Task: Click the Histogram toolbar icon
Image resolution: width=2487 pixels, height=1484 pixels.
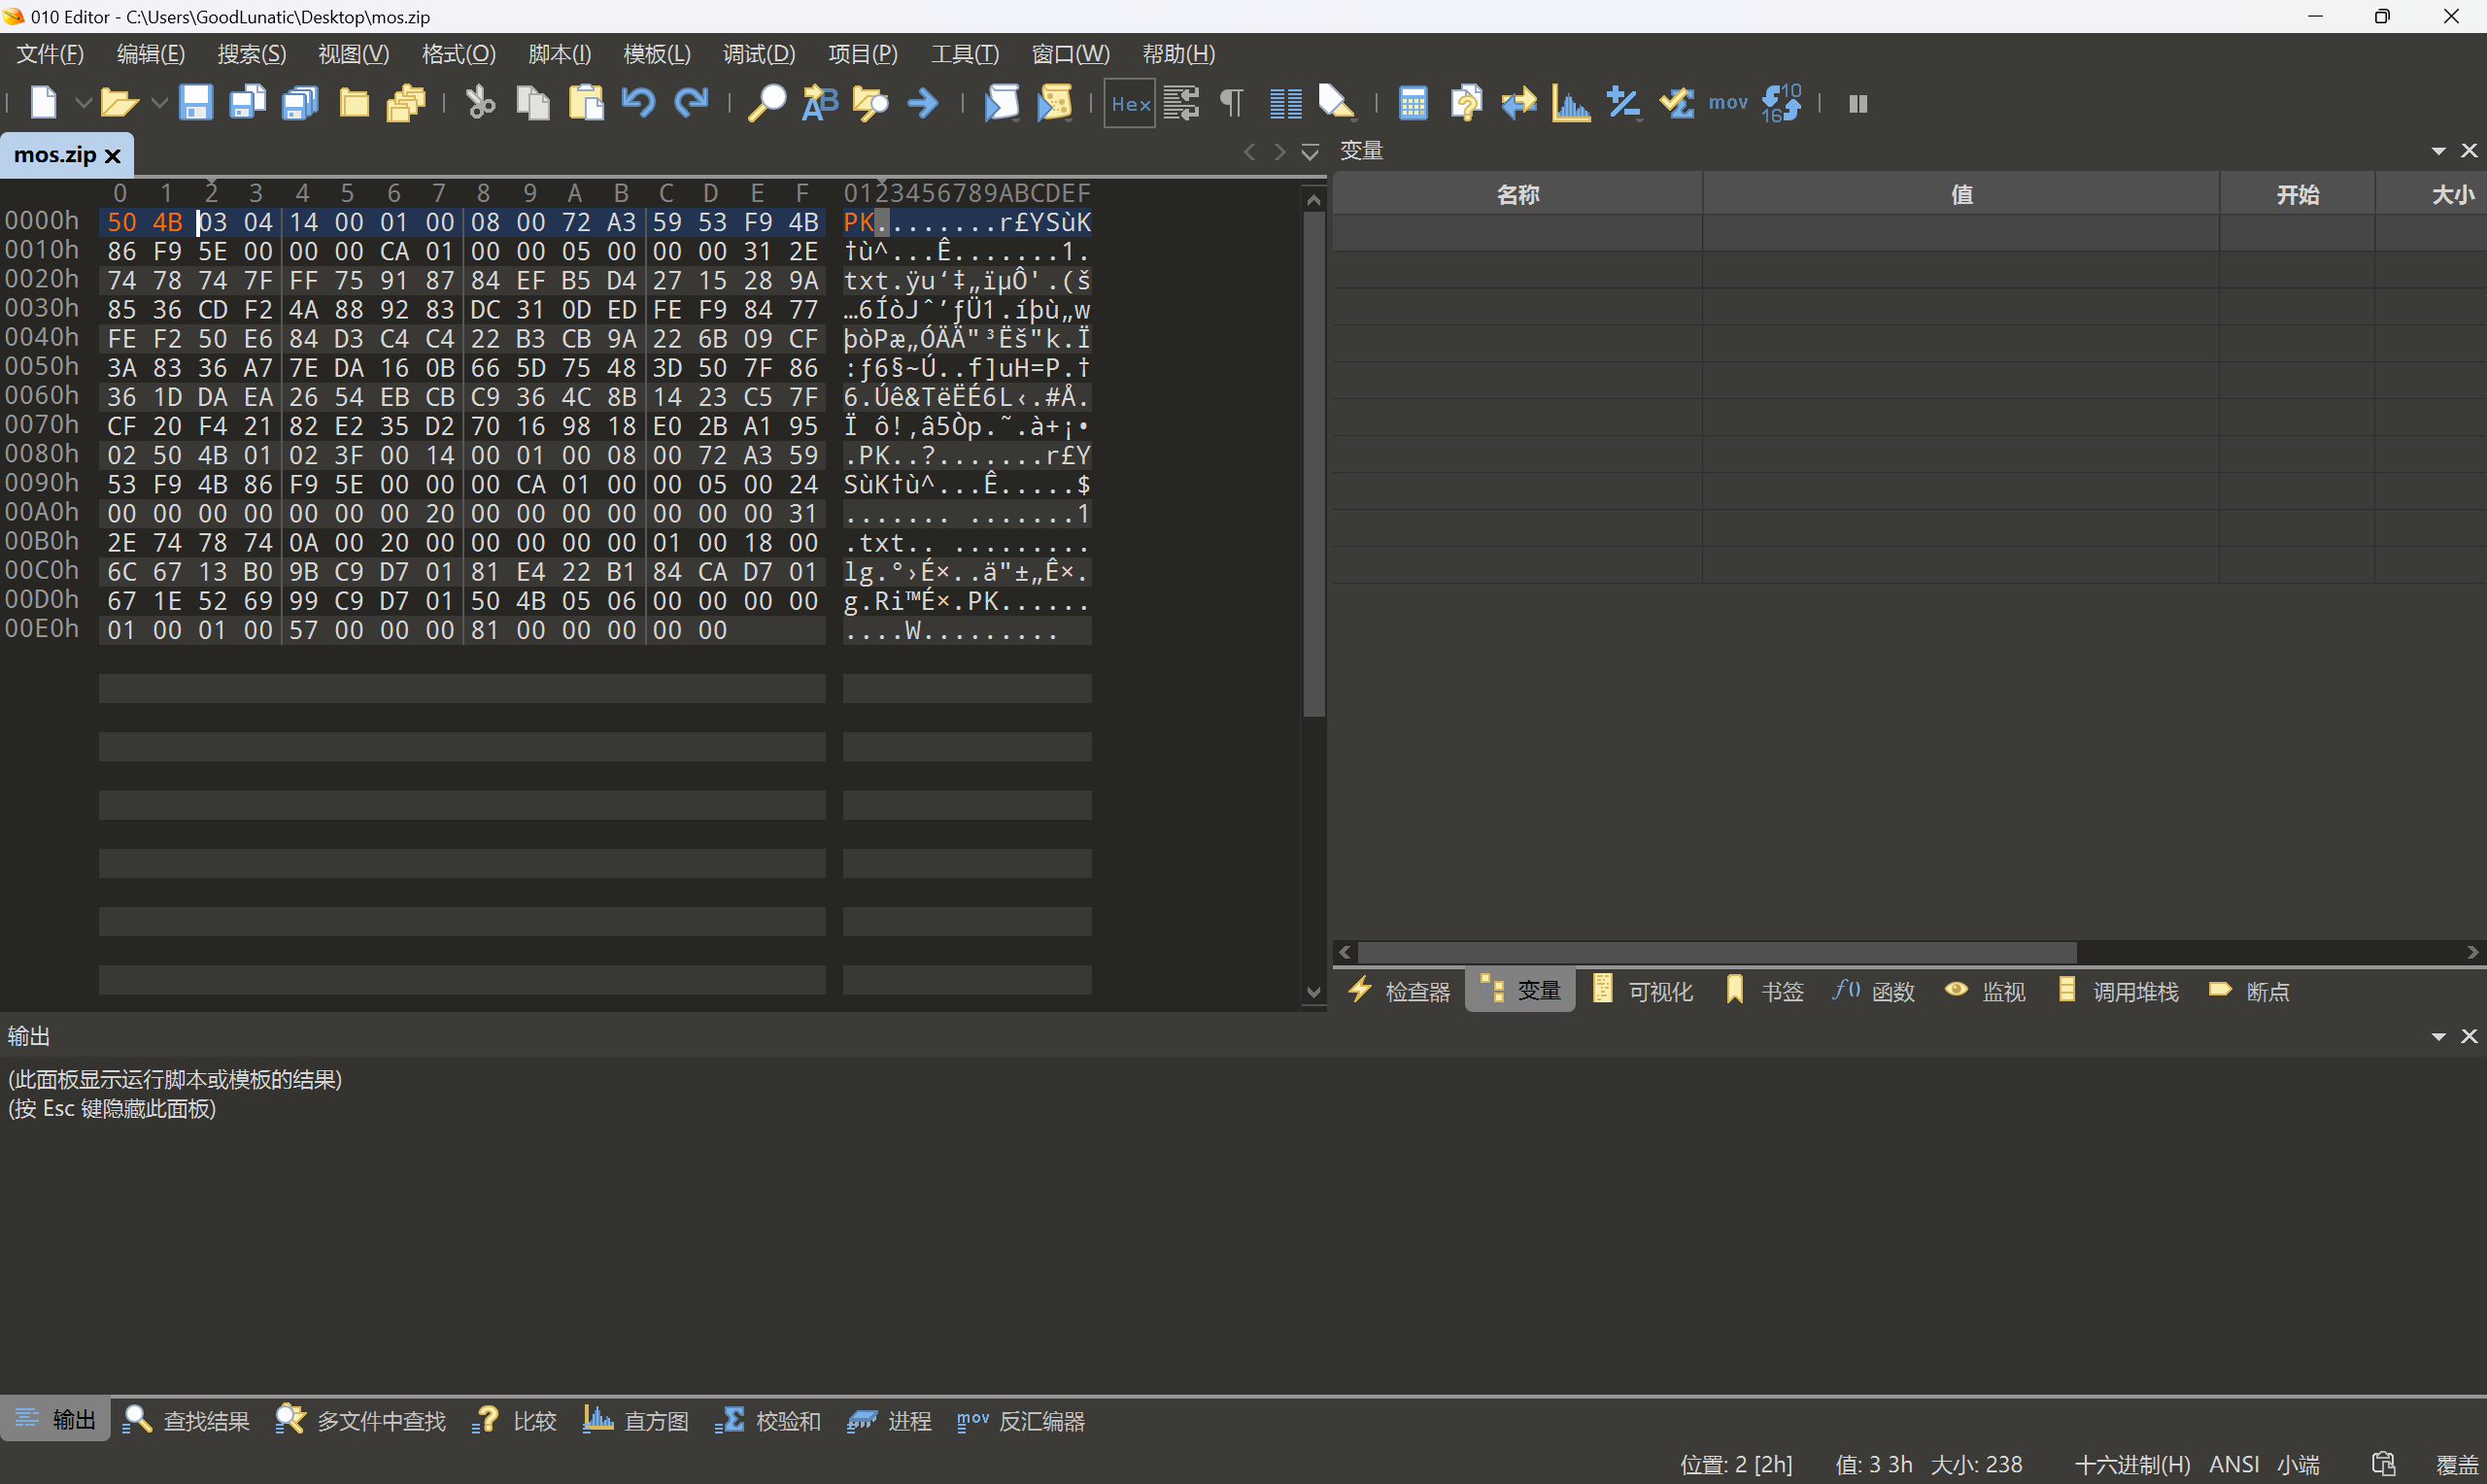Action: [x=1570, y=103]
